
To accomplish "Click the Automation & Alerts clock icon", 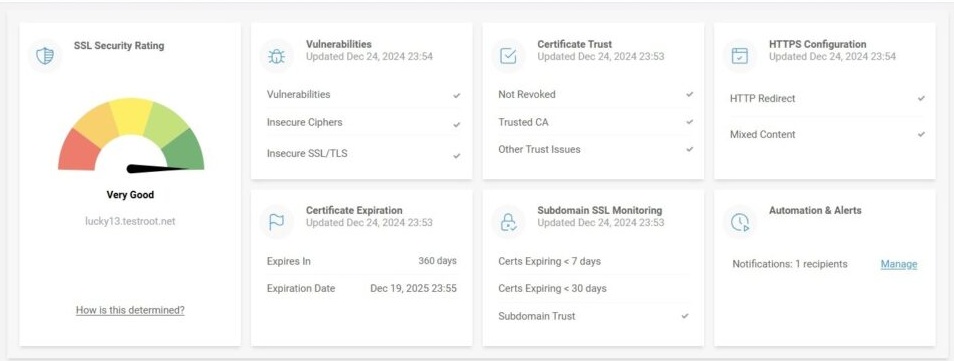I will coord(740,222).
